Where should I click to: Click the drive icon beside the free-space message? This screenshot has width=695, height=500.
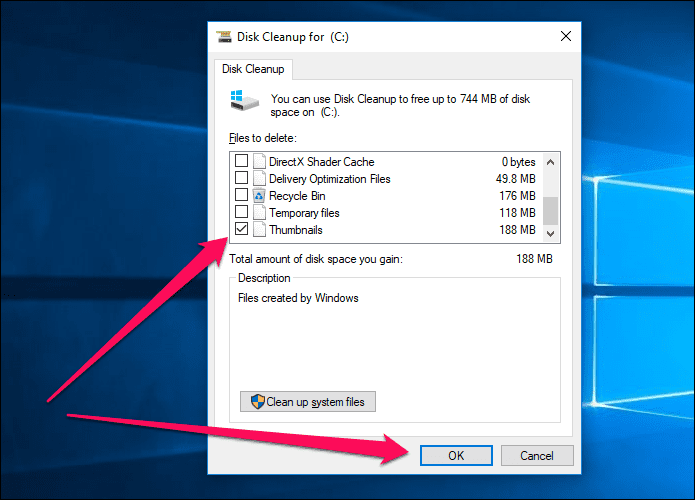pyautogui.click(x=244, y=101)
